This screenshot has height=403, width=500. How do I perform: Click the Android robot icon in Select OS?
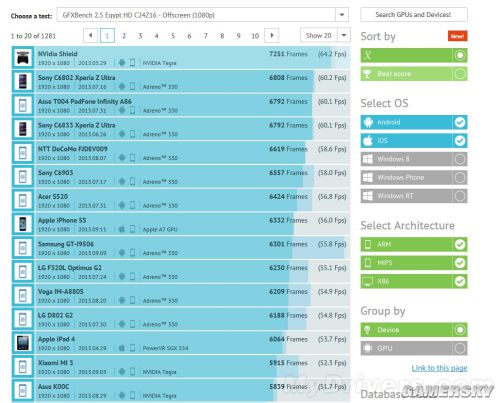click(x=368, y=122)
